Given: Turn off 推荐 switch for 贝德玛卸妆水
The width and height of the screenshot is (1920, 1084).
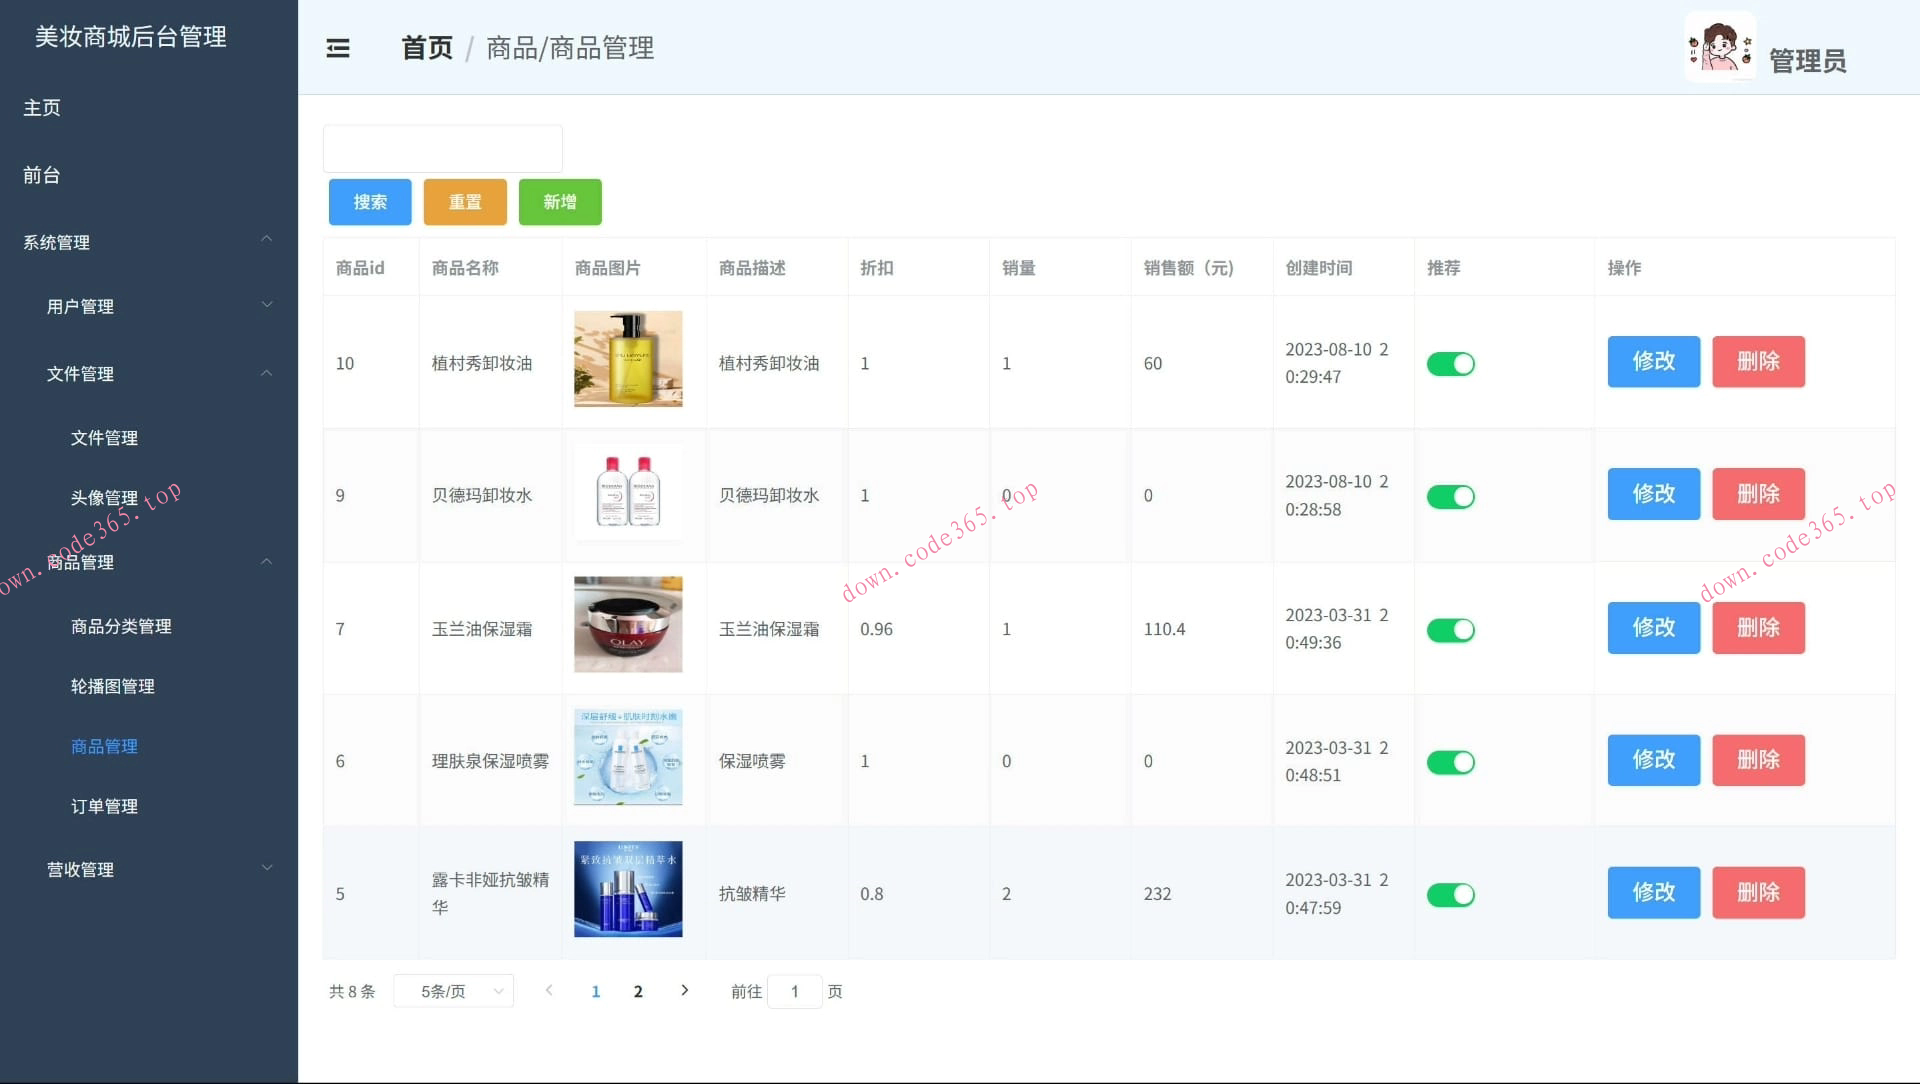Looking at the screenshot, I should point(1451,496).
